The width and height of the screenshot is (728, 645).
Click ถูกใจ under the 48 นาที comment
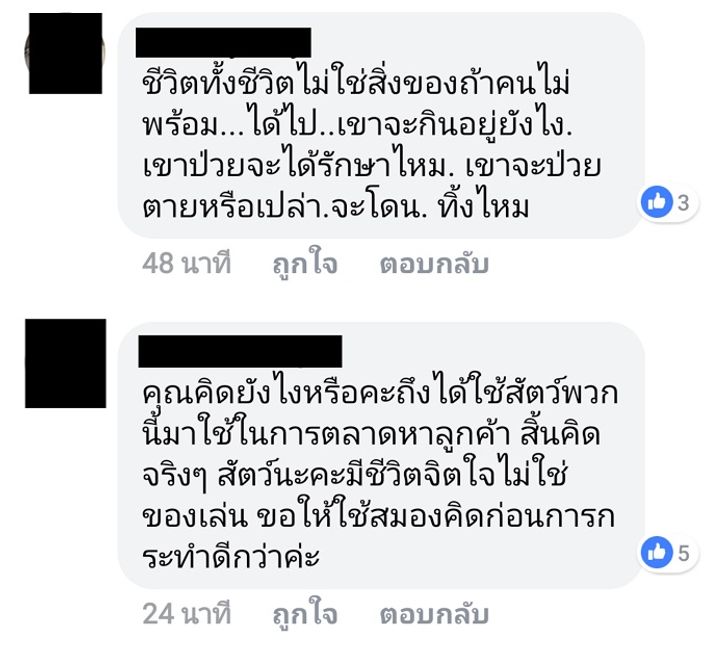305,265
